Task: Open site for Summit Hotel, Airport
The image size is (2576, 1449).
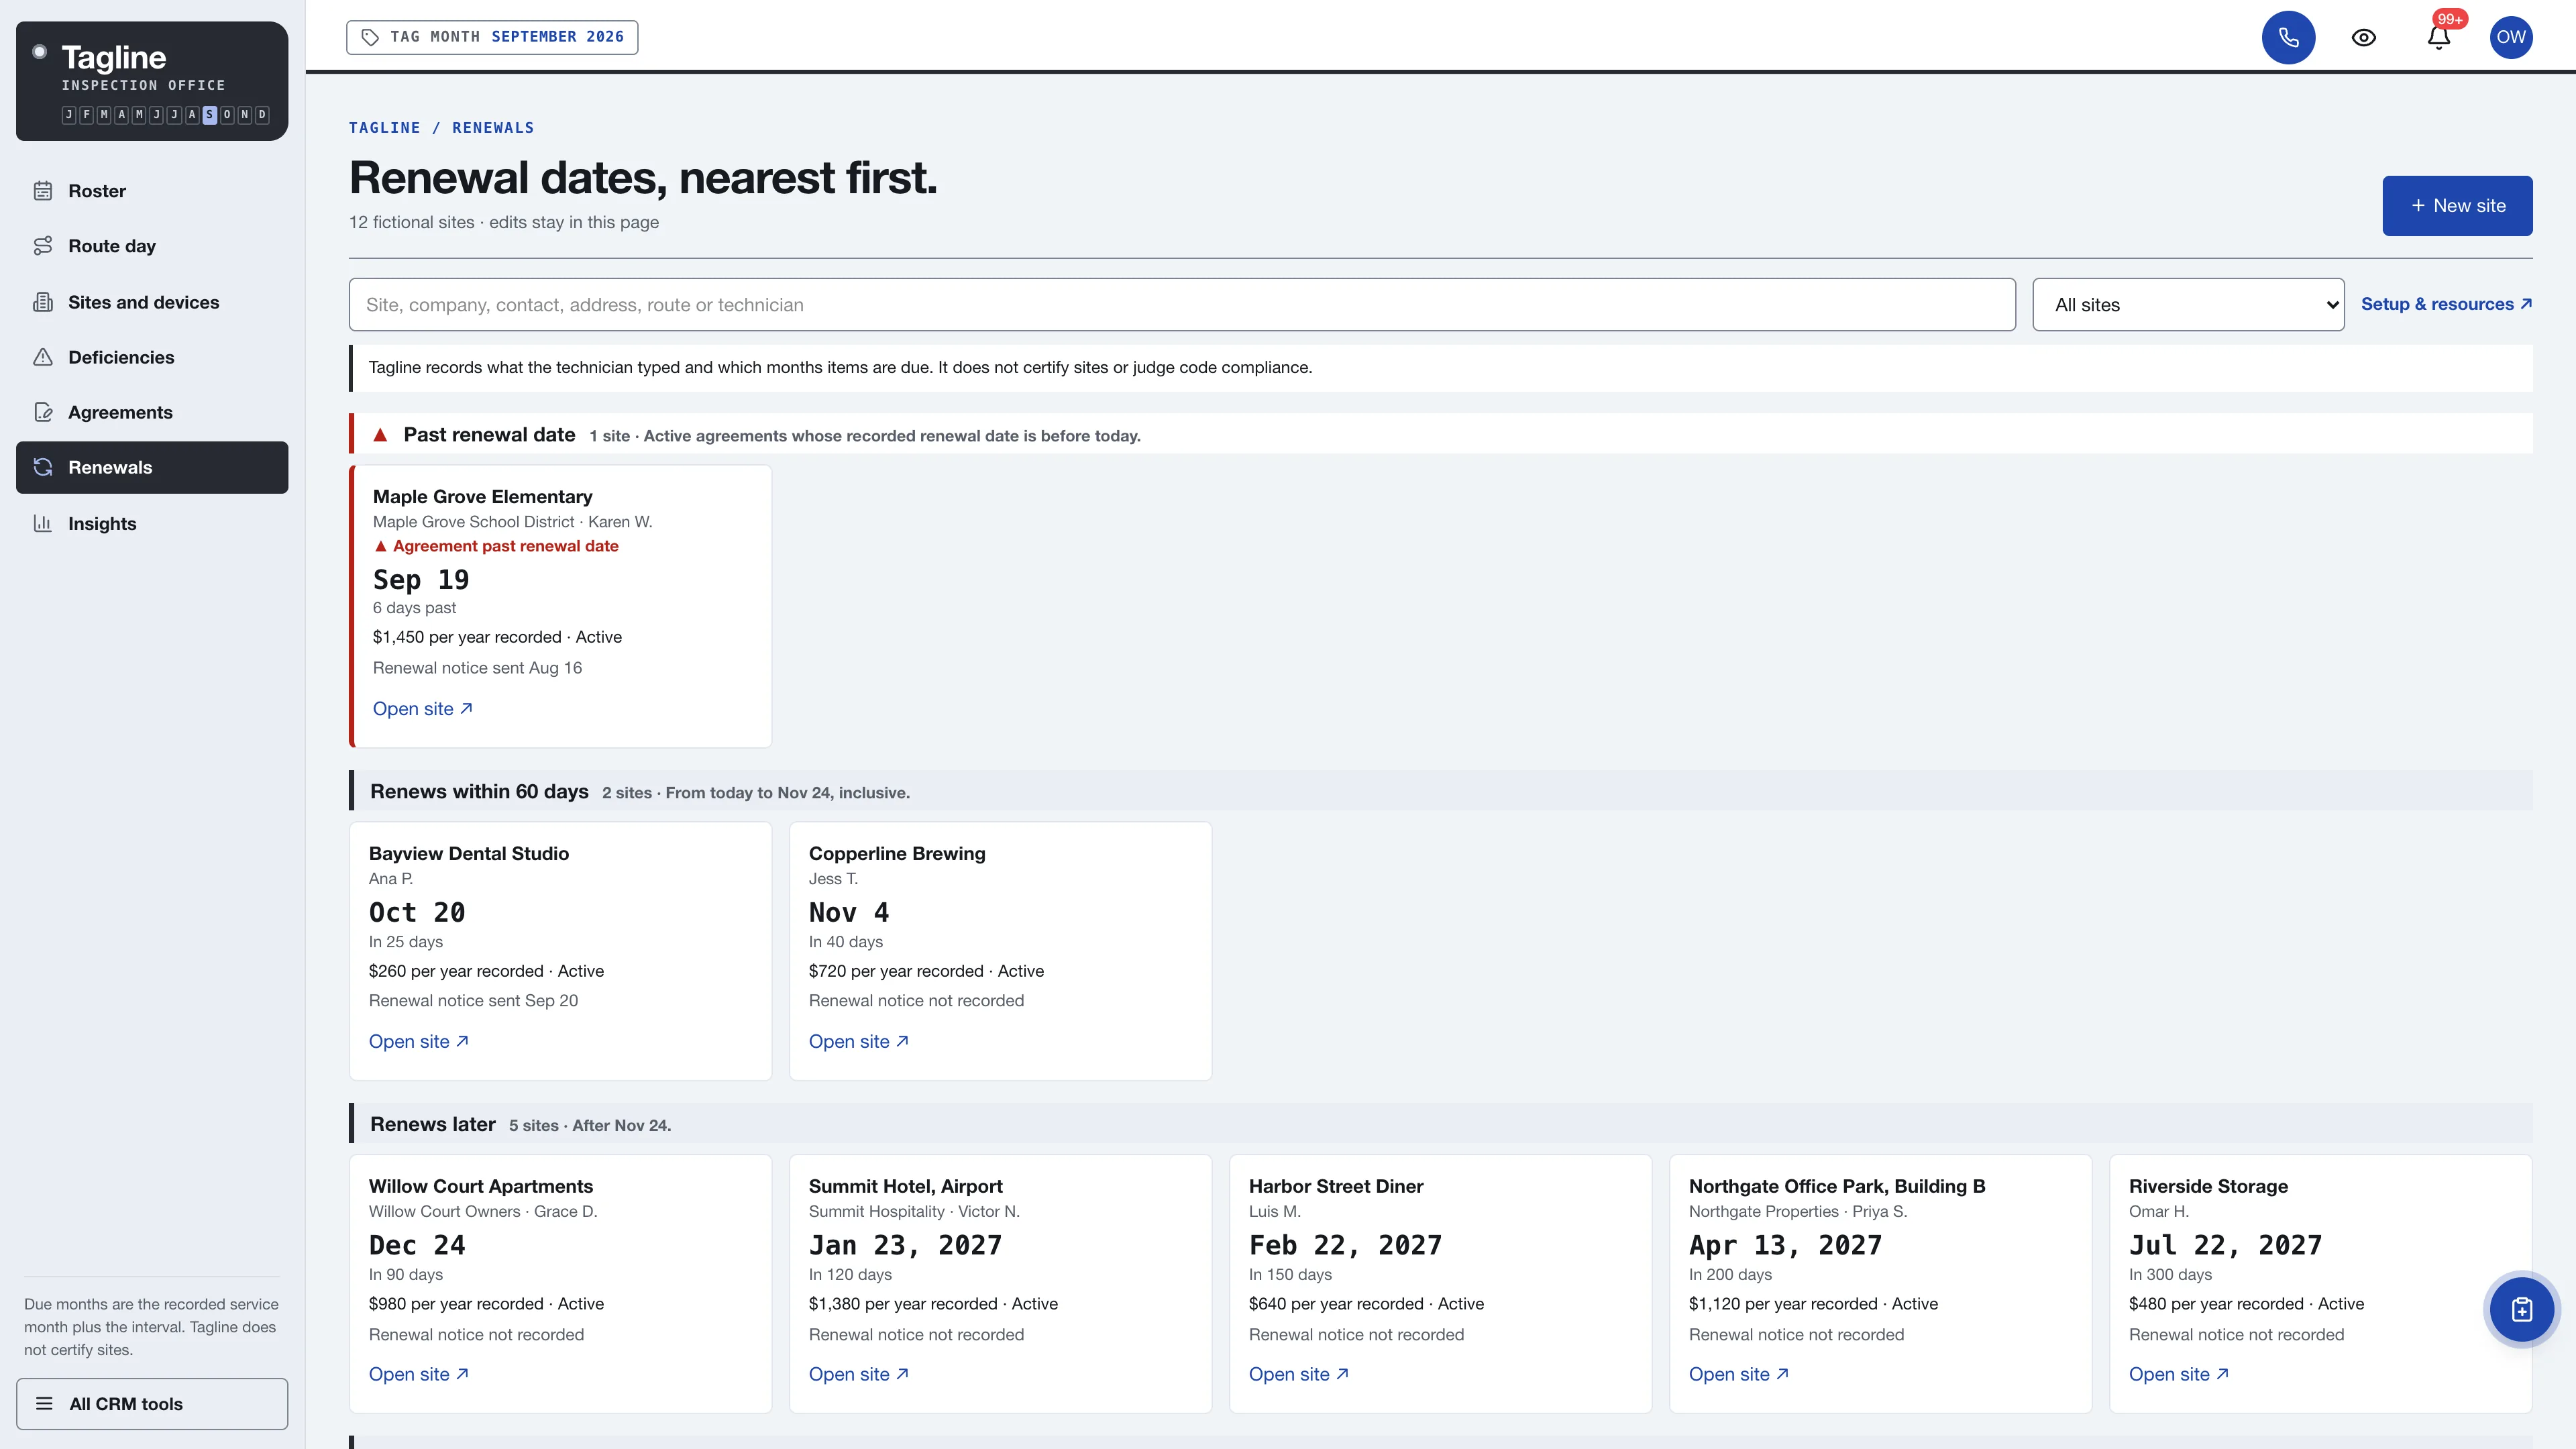Action: point(858,1374)
